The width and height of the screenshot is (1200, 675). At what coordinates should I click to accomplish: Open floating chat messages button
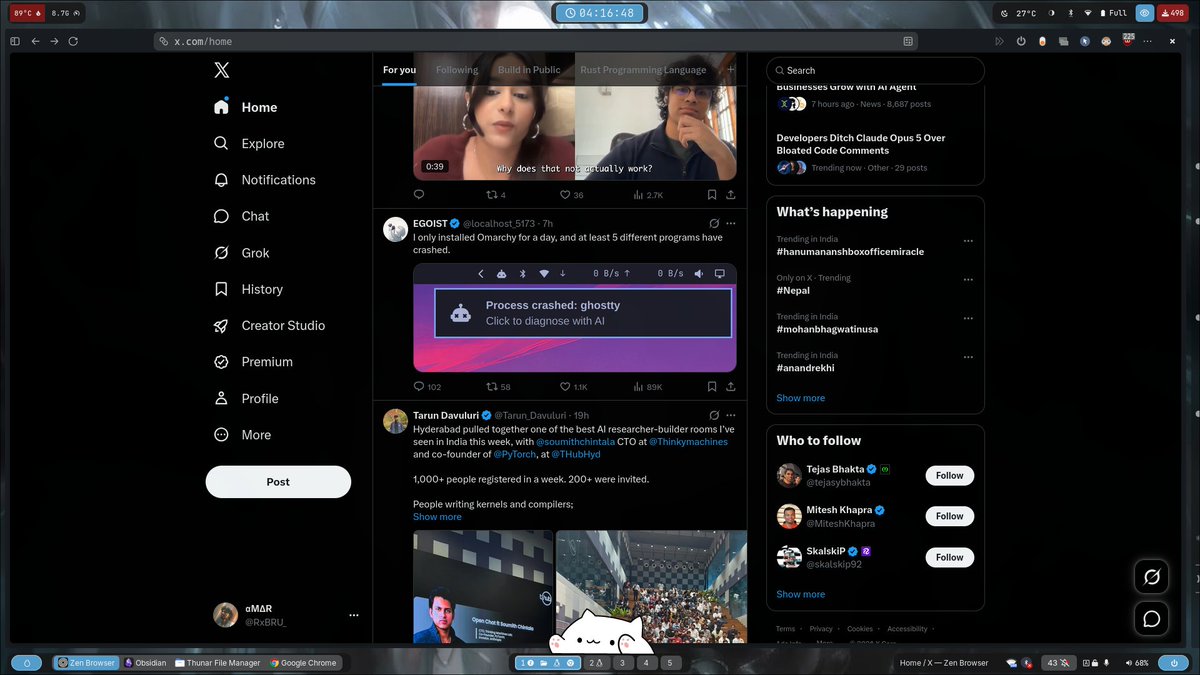pyautogui.click(x=1151, y=619)
